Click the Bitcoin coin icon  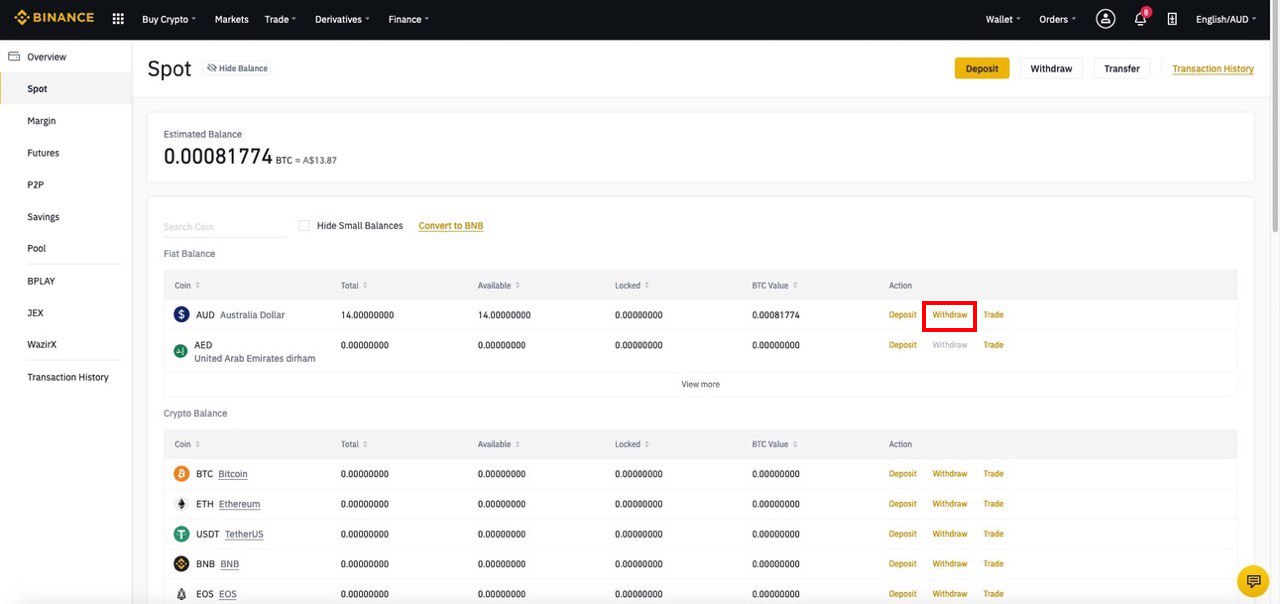click(x=181, y=474)
